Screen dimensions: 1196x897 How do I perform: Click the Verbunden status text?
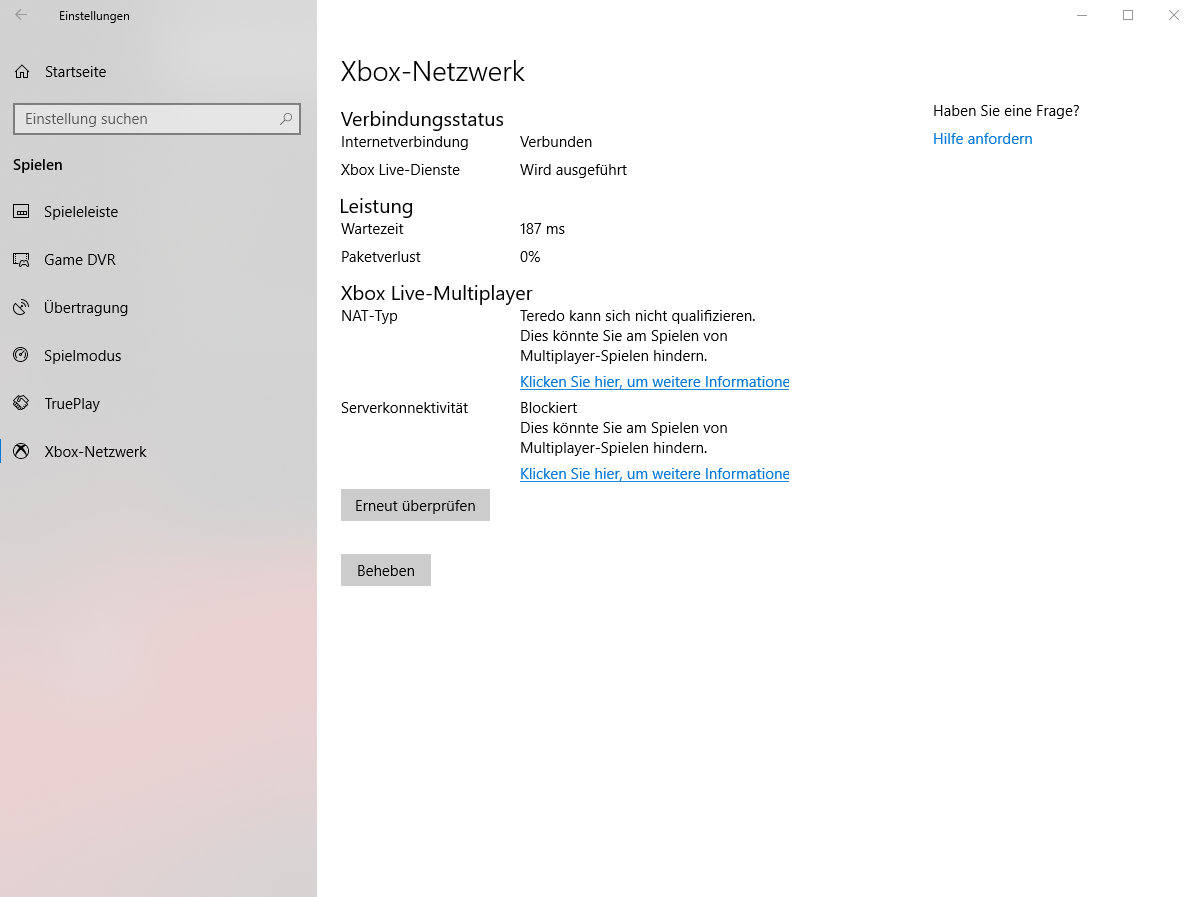556,142
